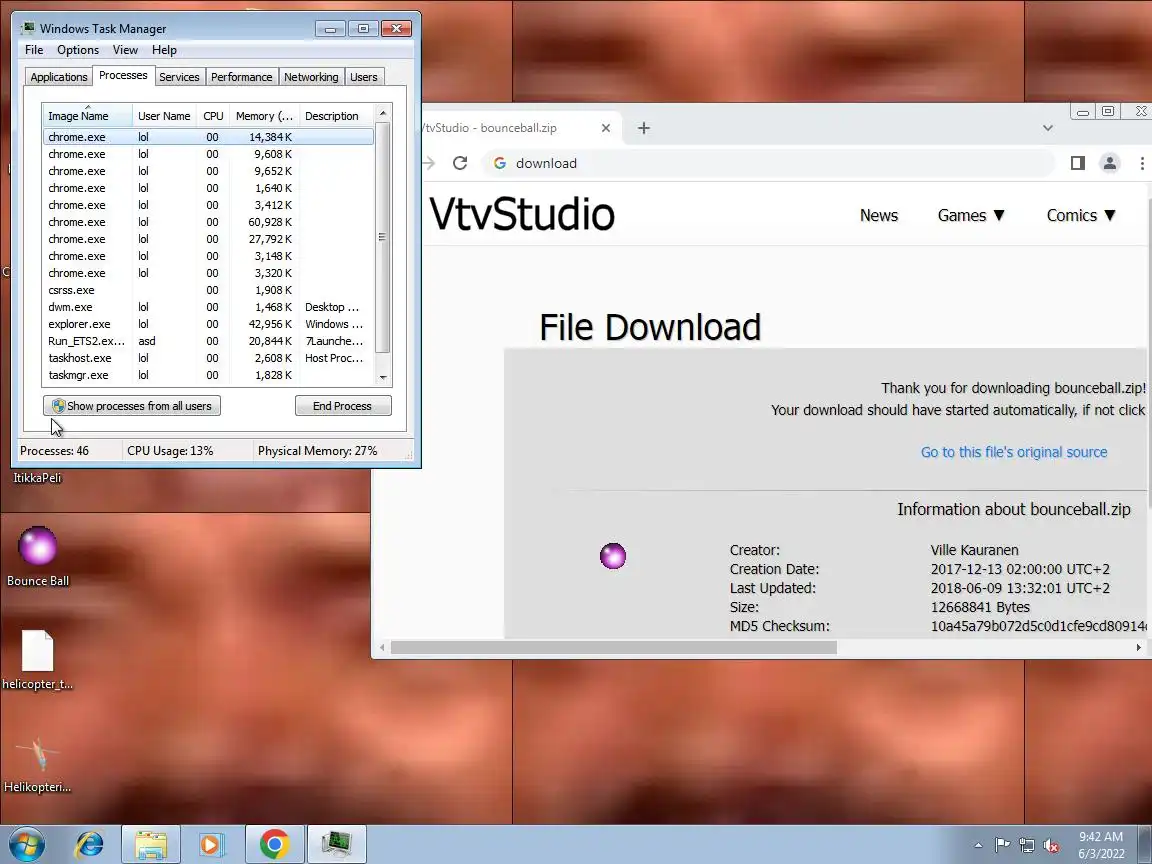Open Task Manager Help menu

click(x=165, y=50)
